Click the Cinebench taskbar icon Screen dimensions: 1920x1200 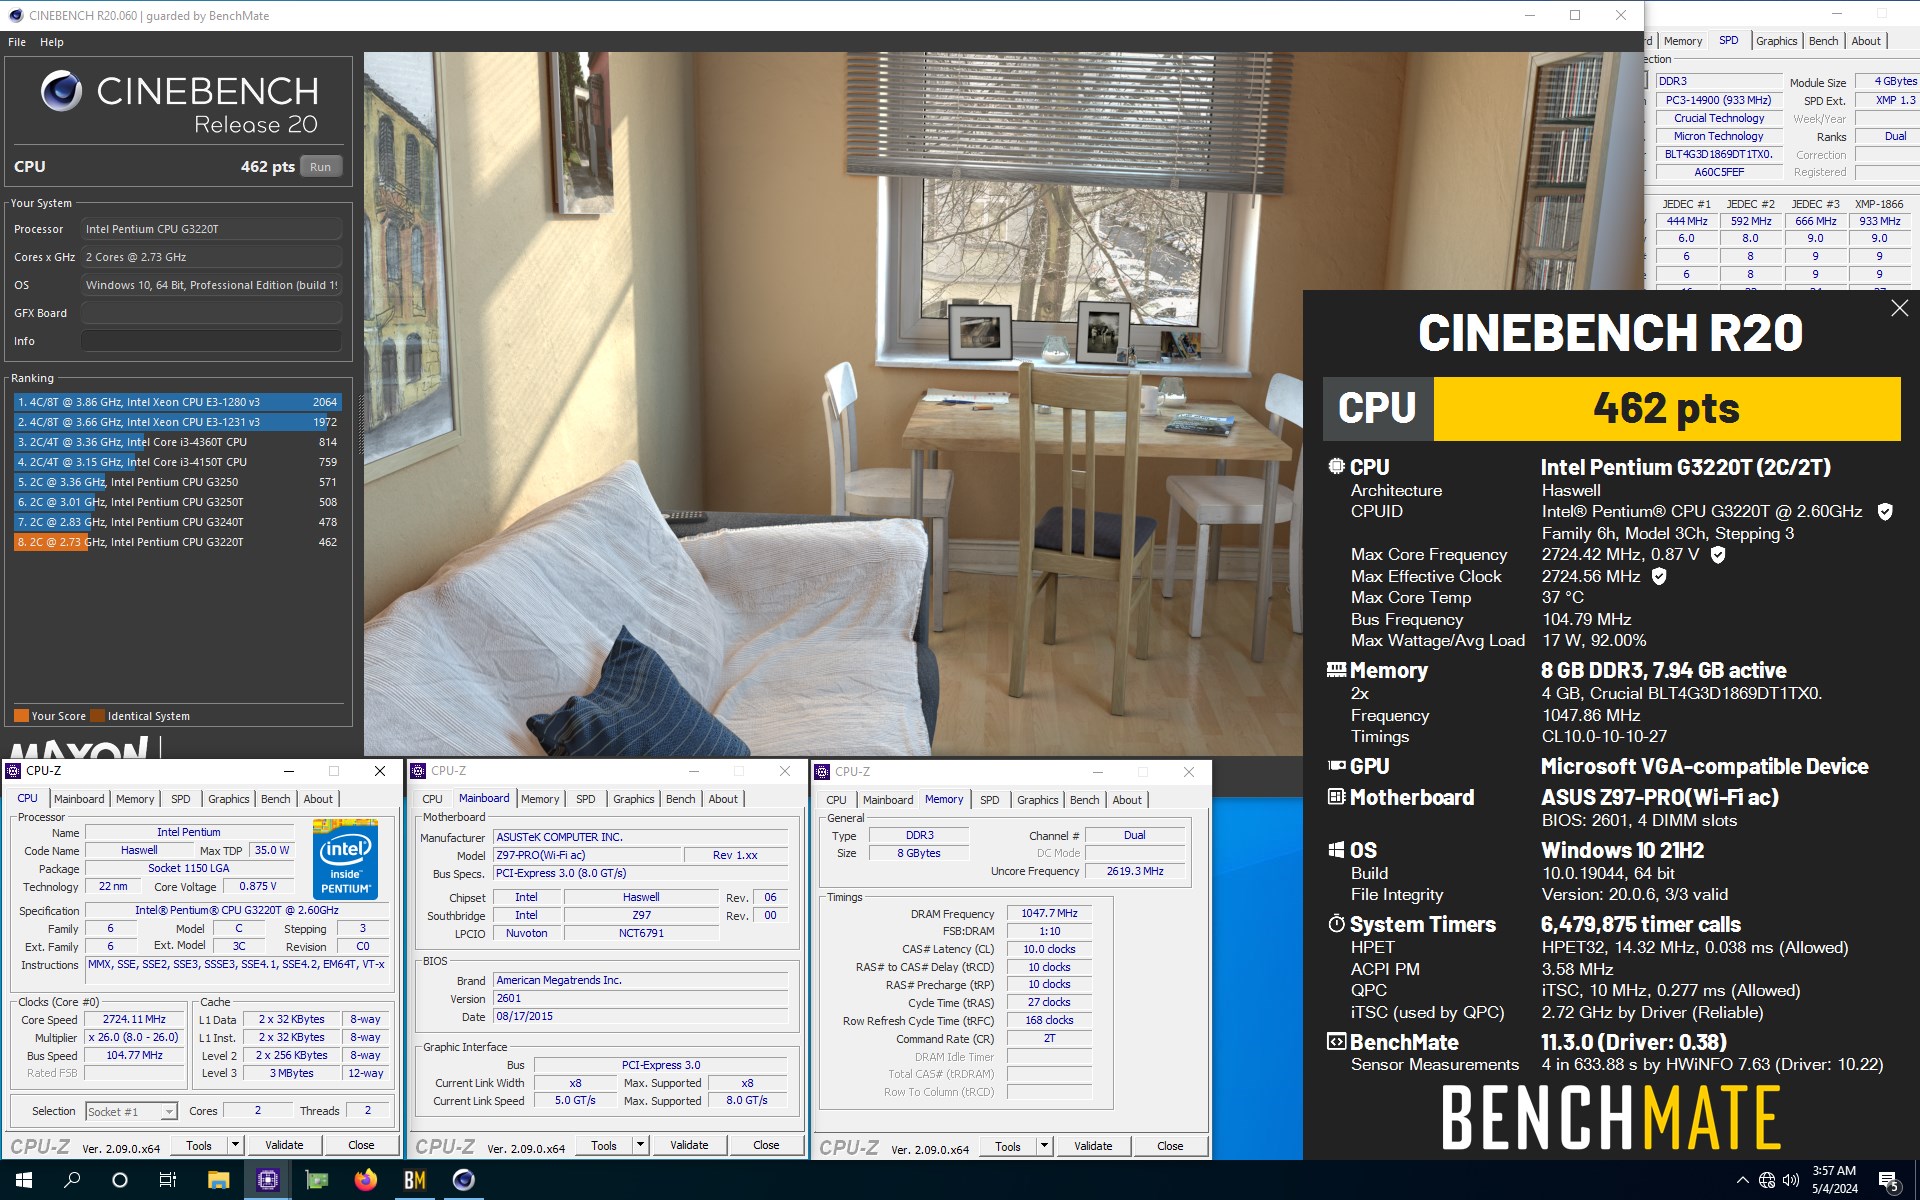(463, 1180)
